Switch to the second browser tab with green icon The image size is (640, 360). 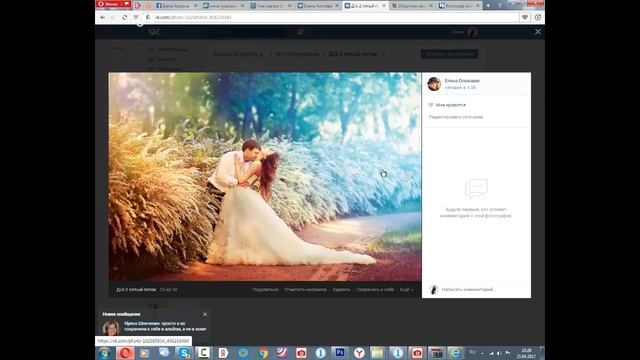[223, 6]
